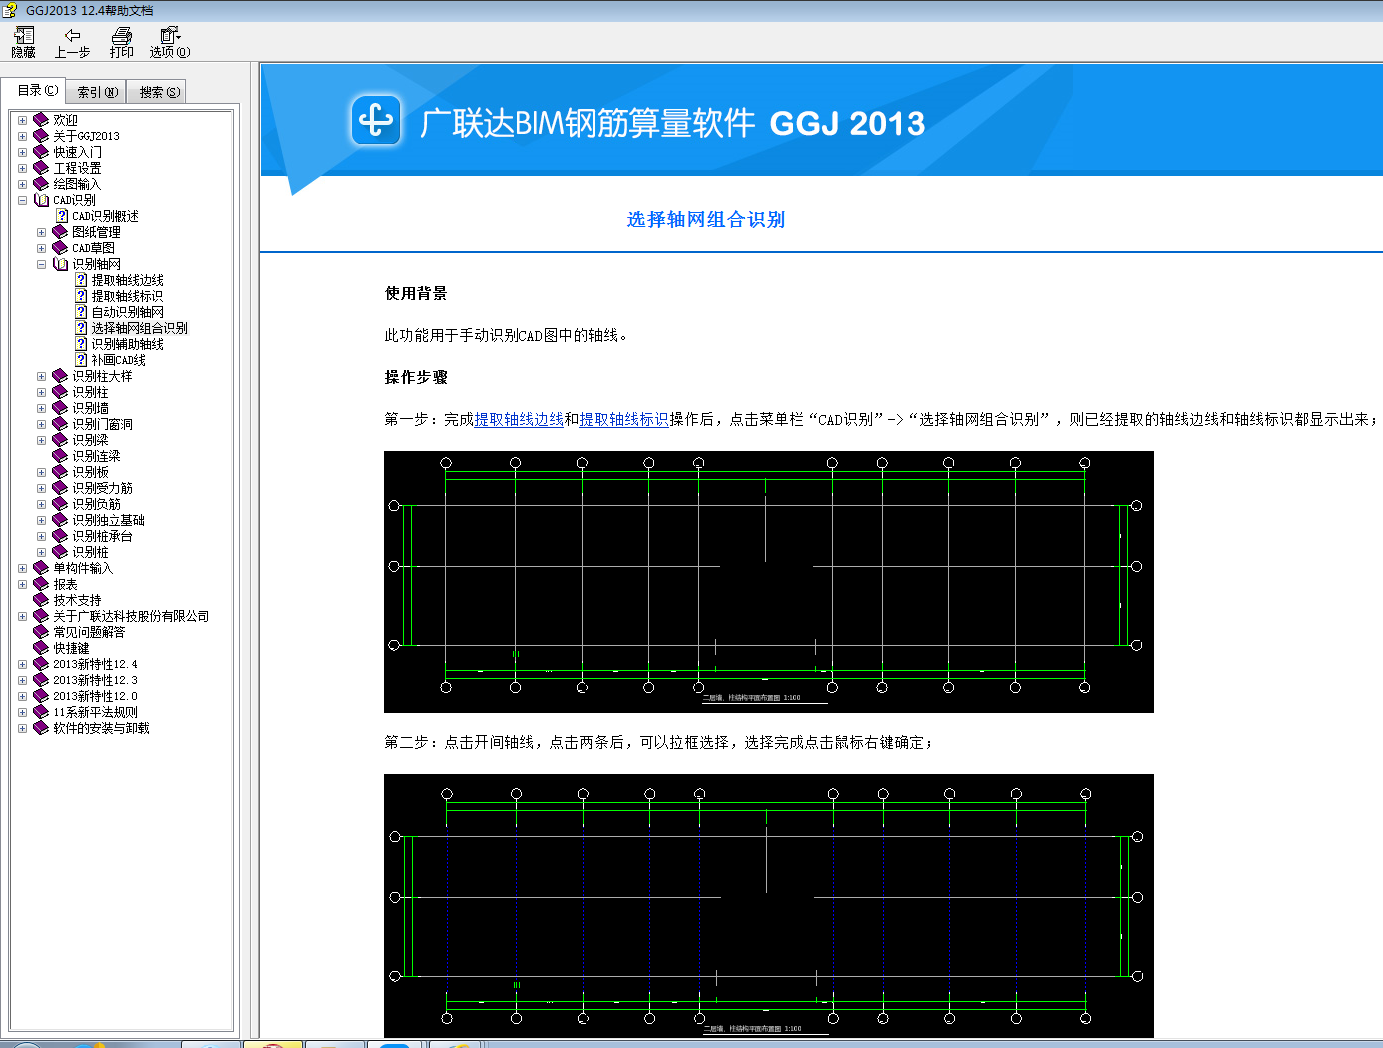
Task: Expand the 欢迎 tree node
Action: (x=22, y=120)
